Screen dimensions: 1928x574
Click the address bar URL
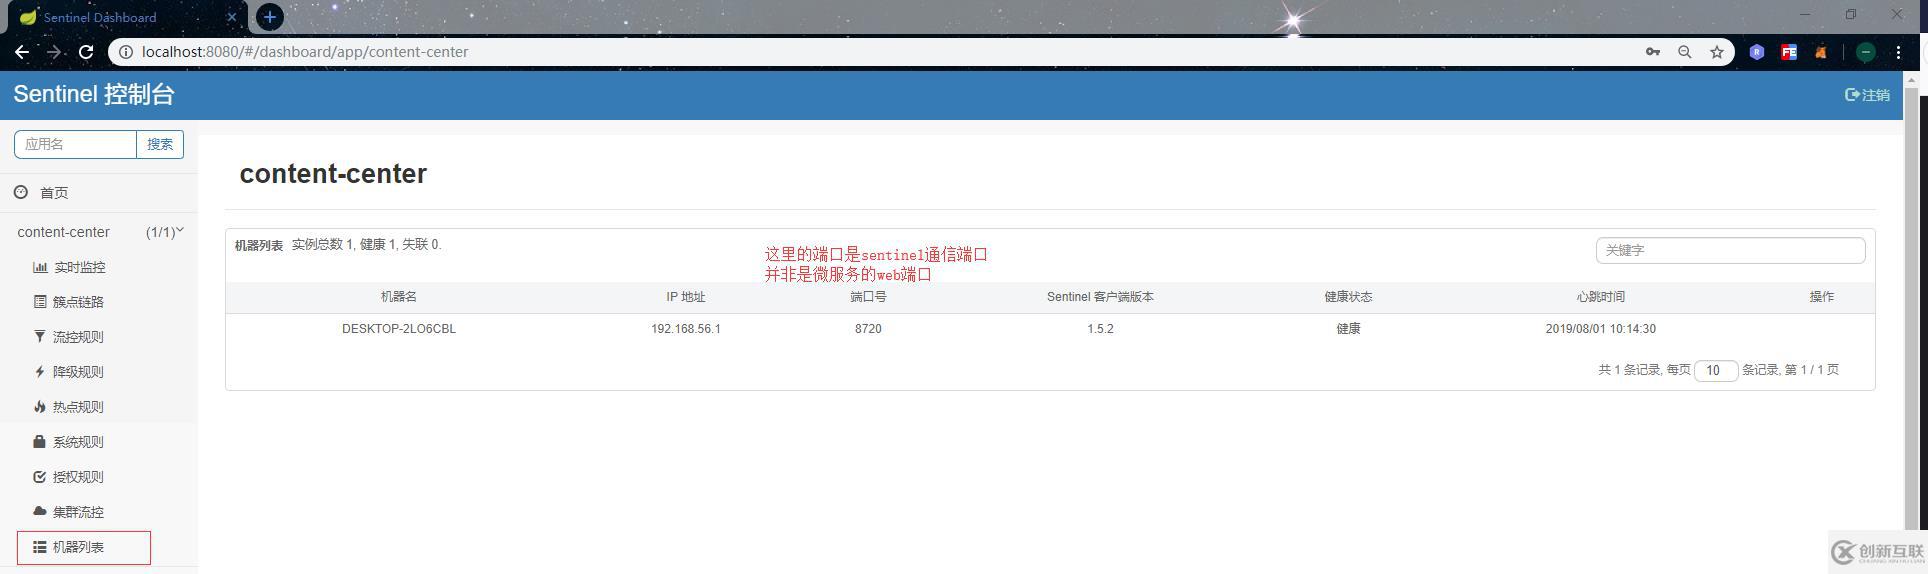pos(305,52)
